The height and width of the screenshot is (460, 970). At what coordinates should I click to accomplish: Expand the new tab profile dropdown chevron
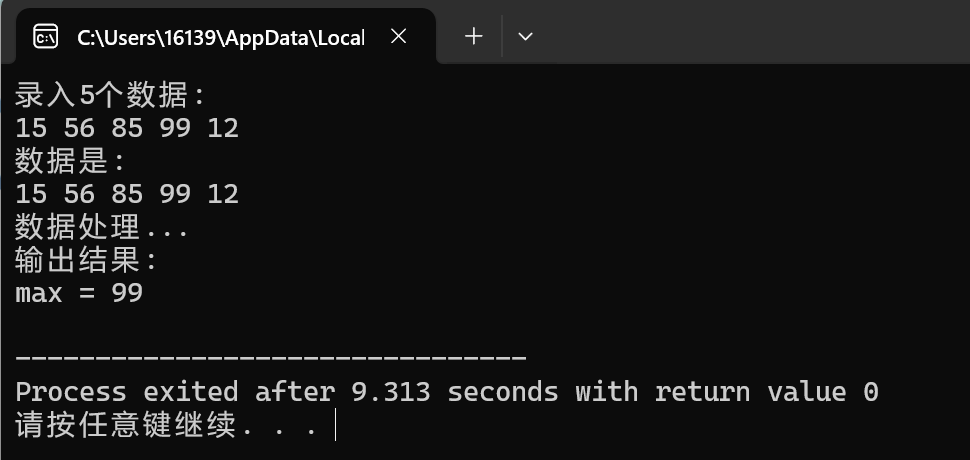525,37
